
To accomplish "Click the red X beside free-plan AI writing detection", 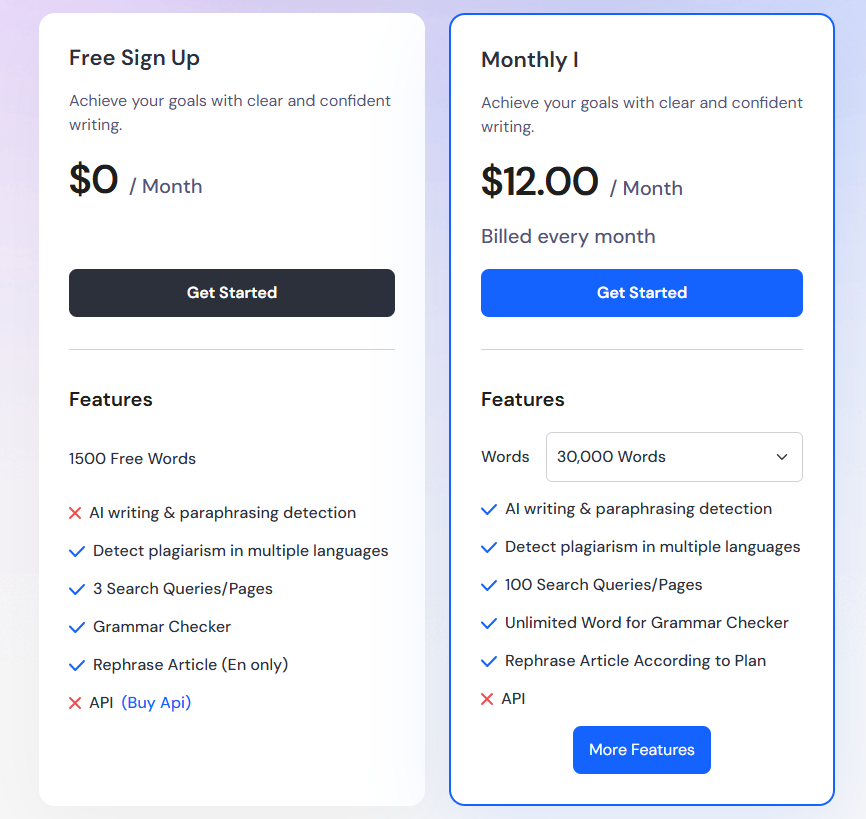I will pyautogui.click(x=75, y=513).
